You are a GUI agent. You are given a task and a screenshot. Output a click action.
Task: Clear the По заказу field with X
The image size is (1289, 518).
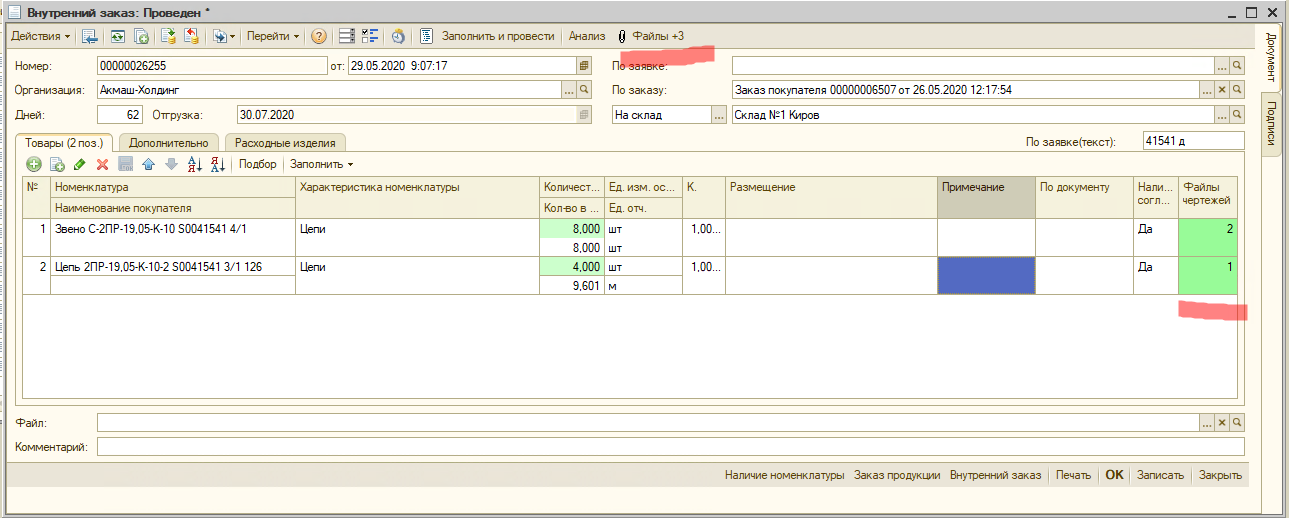click(1221, 90)
